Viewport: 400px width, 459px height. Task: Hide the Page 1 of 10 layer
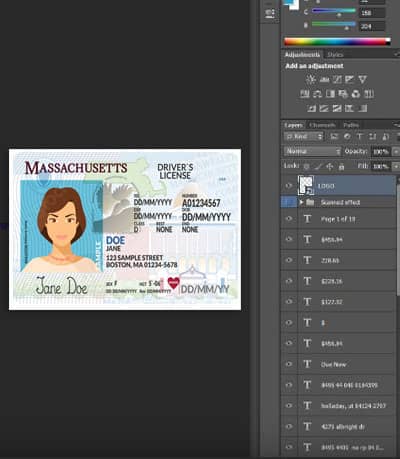(289, 219)
